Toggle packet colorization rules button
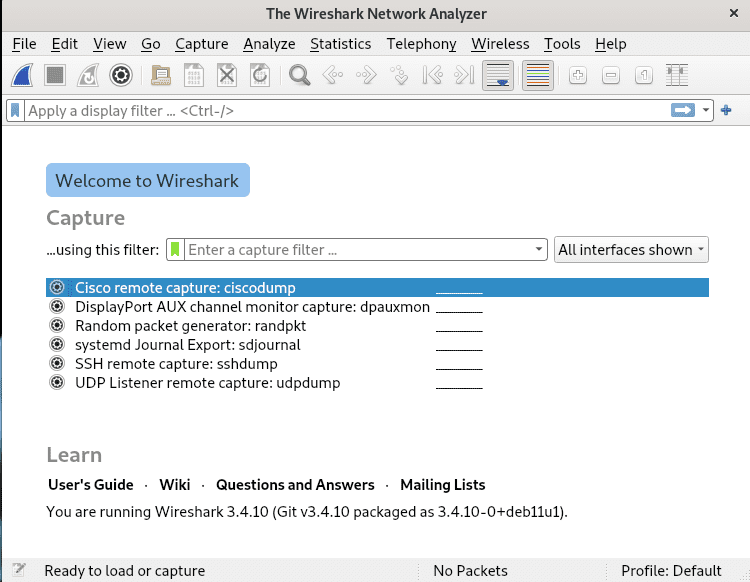The width and height of the screenshot is (750, 582). [538, 76]
